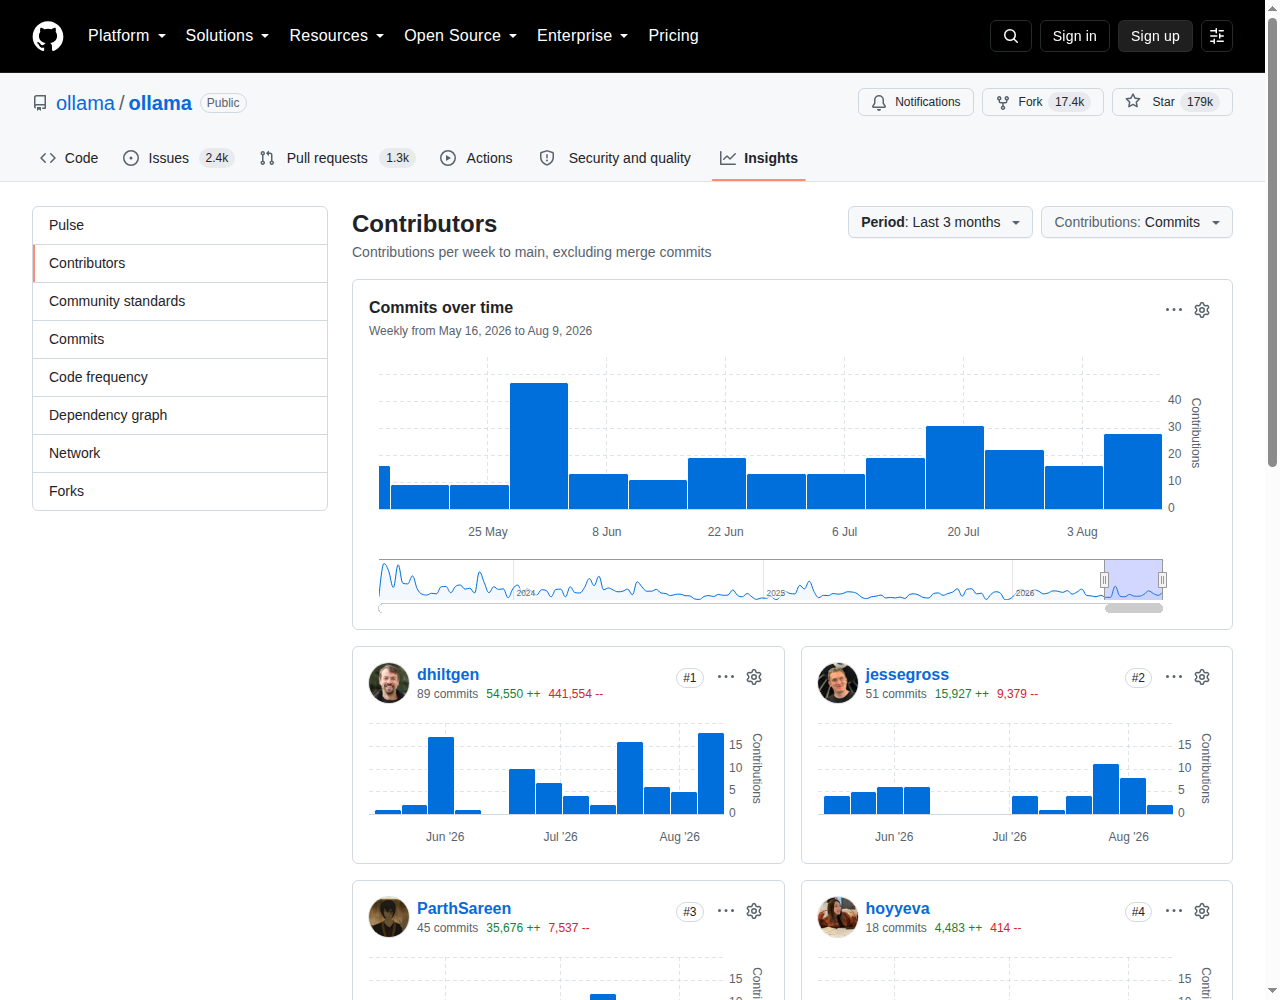Click the Notifications button
The image size is (1280, 1000).
tap(916, 102)
